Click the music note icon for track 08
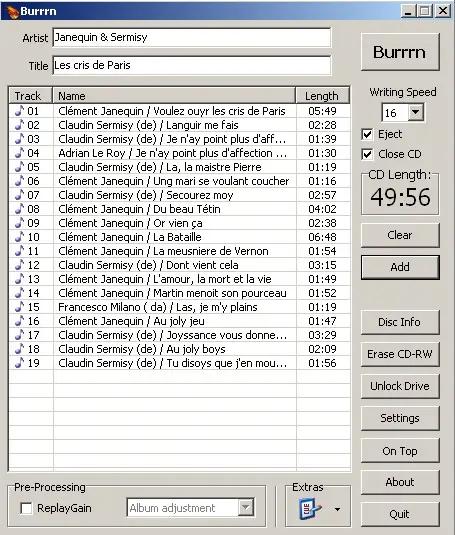Image resolution: width=455 pixels, height=535 pixels. pos(20,208)
